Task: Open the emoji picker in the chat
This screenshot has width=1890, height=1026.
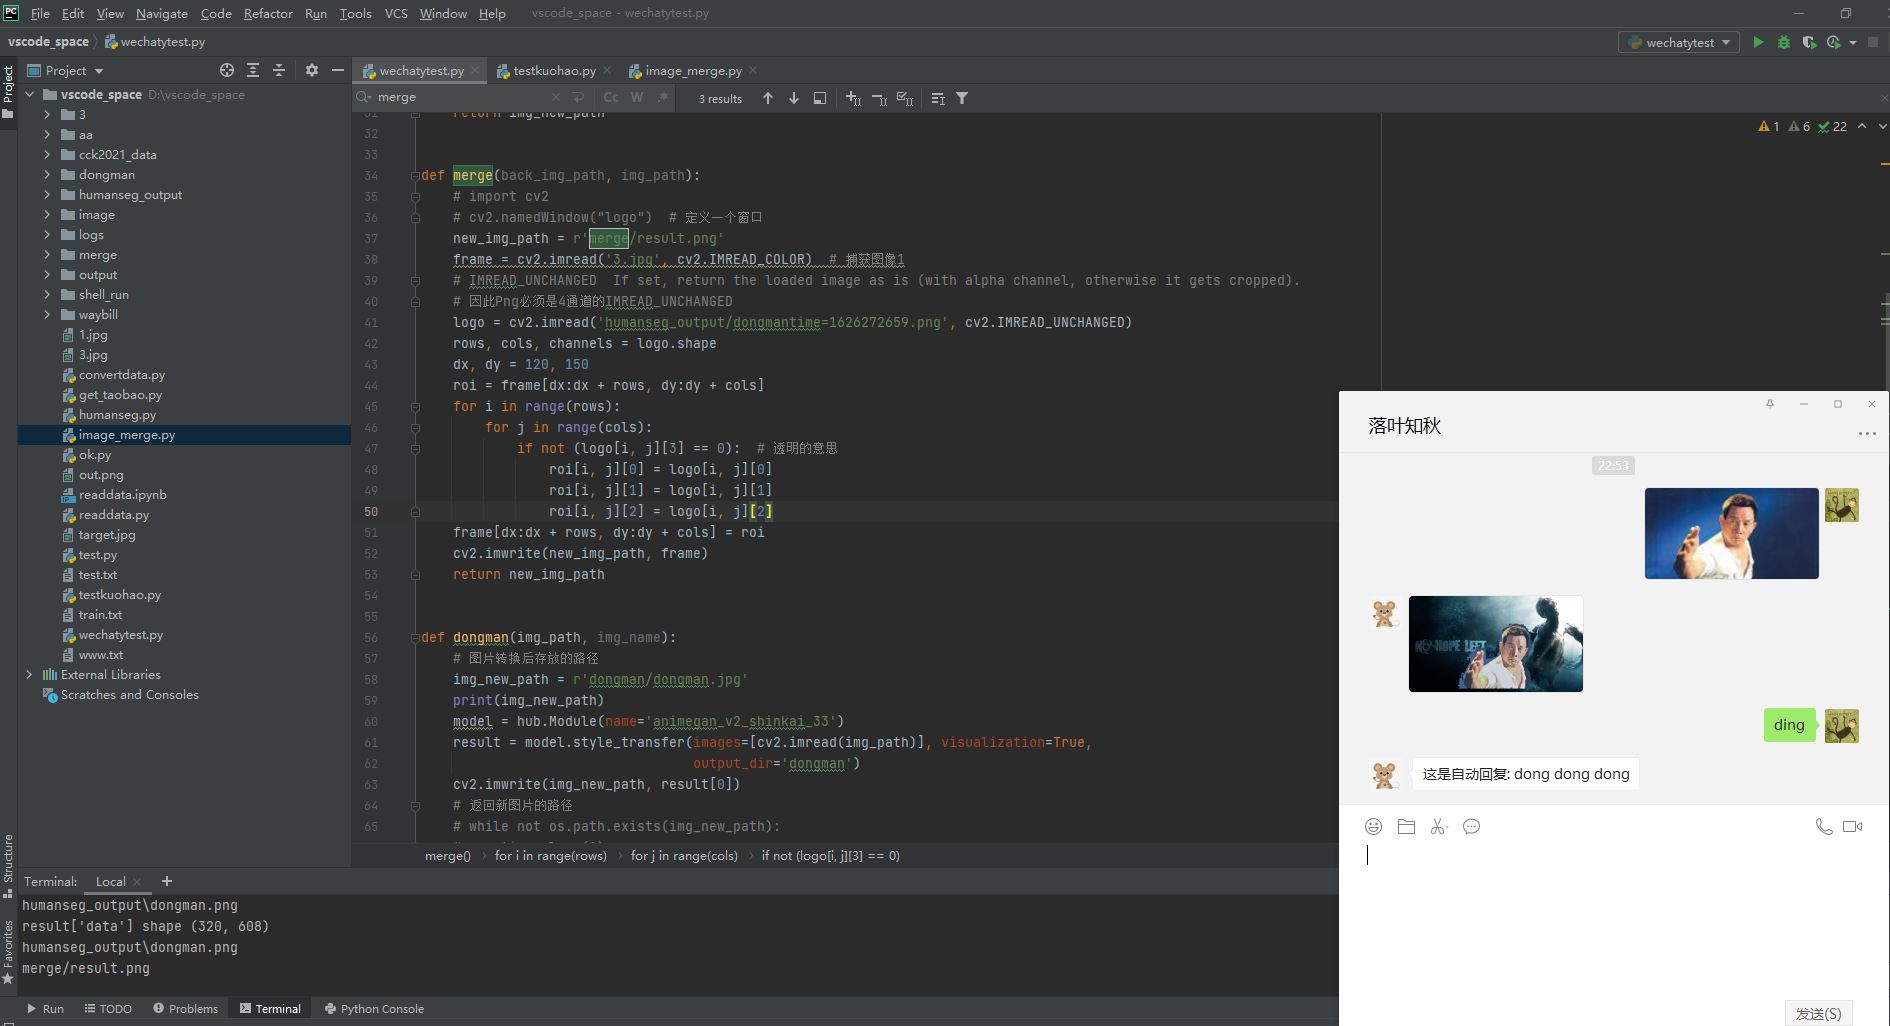Action: click(x=1373, y=826)
